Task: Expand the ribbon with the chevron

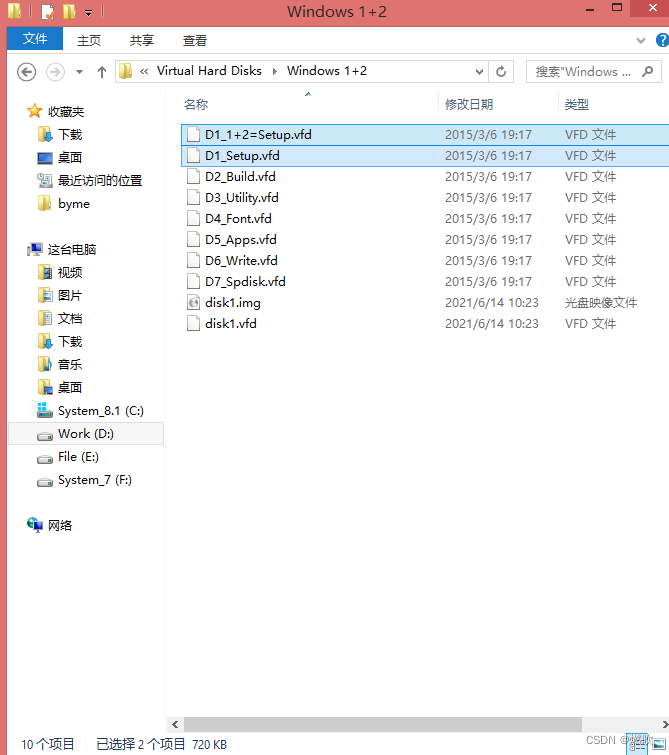Action: coord(641,40)
